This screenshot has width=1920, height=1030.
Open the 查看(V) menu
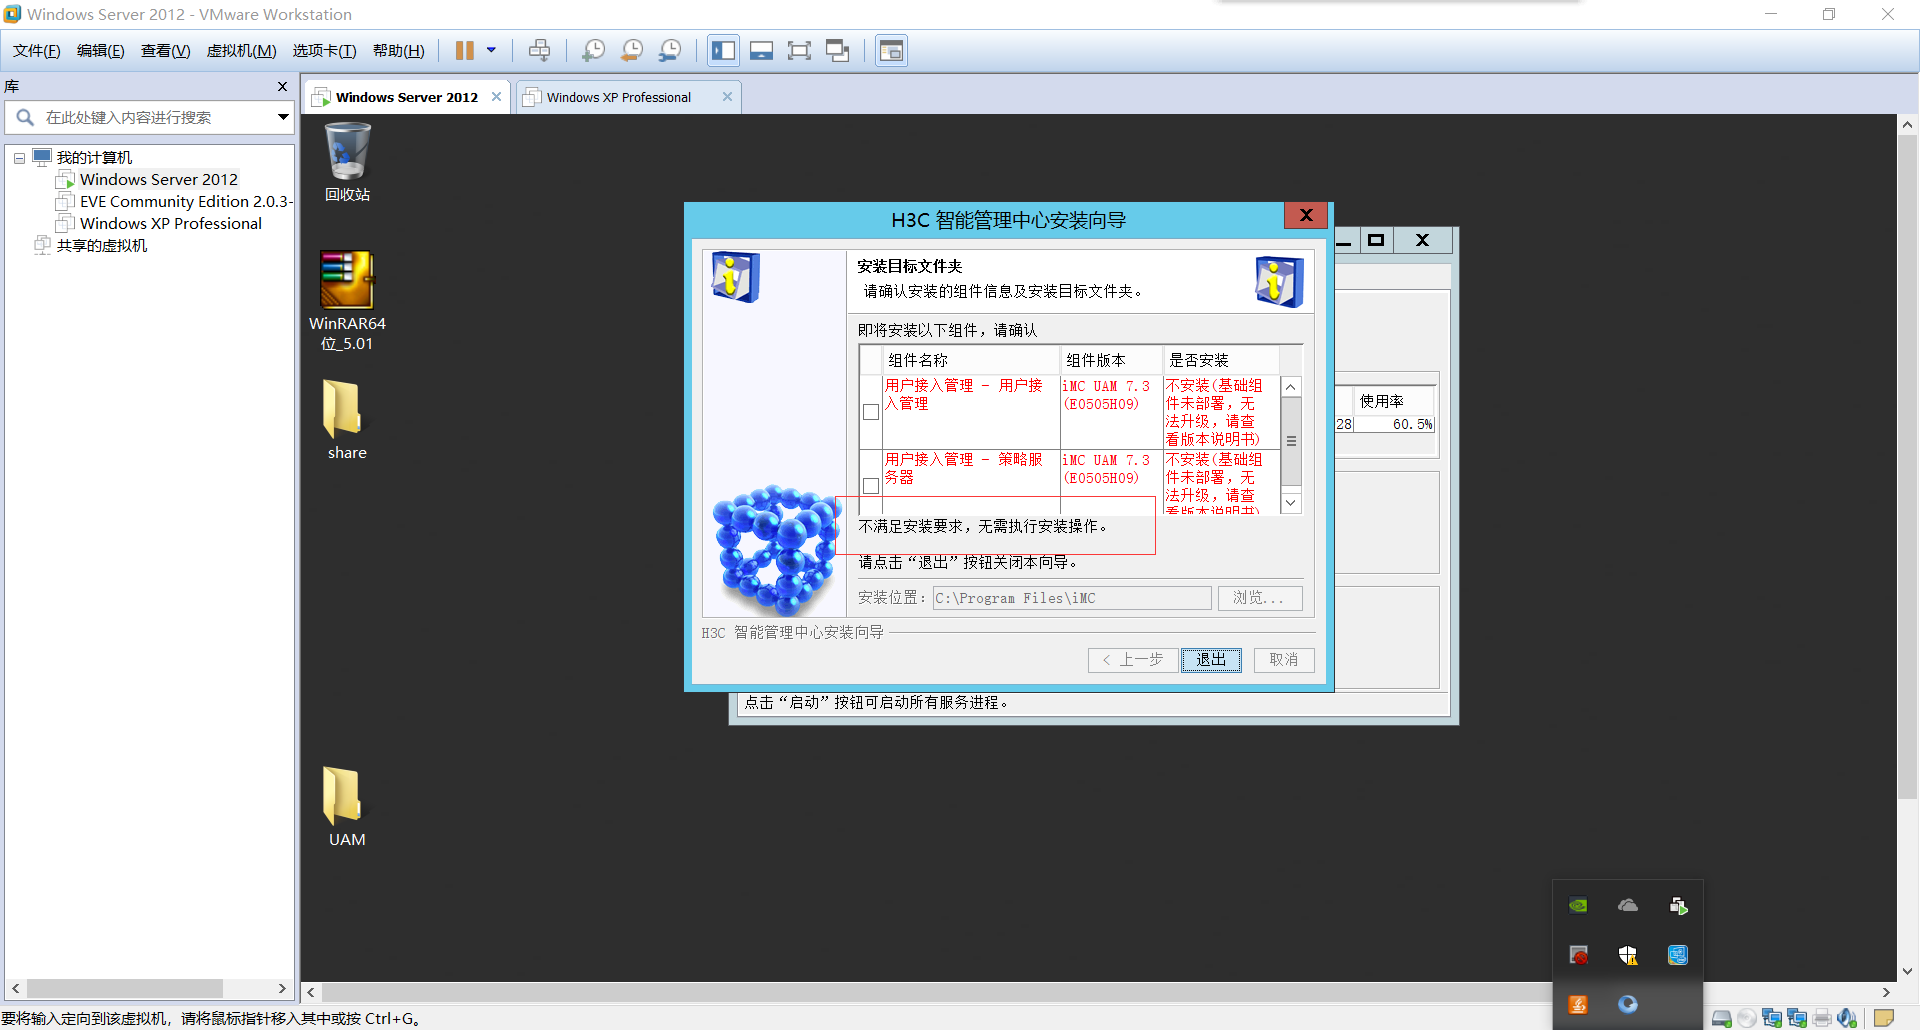[166, 51]
